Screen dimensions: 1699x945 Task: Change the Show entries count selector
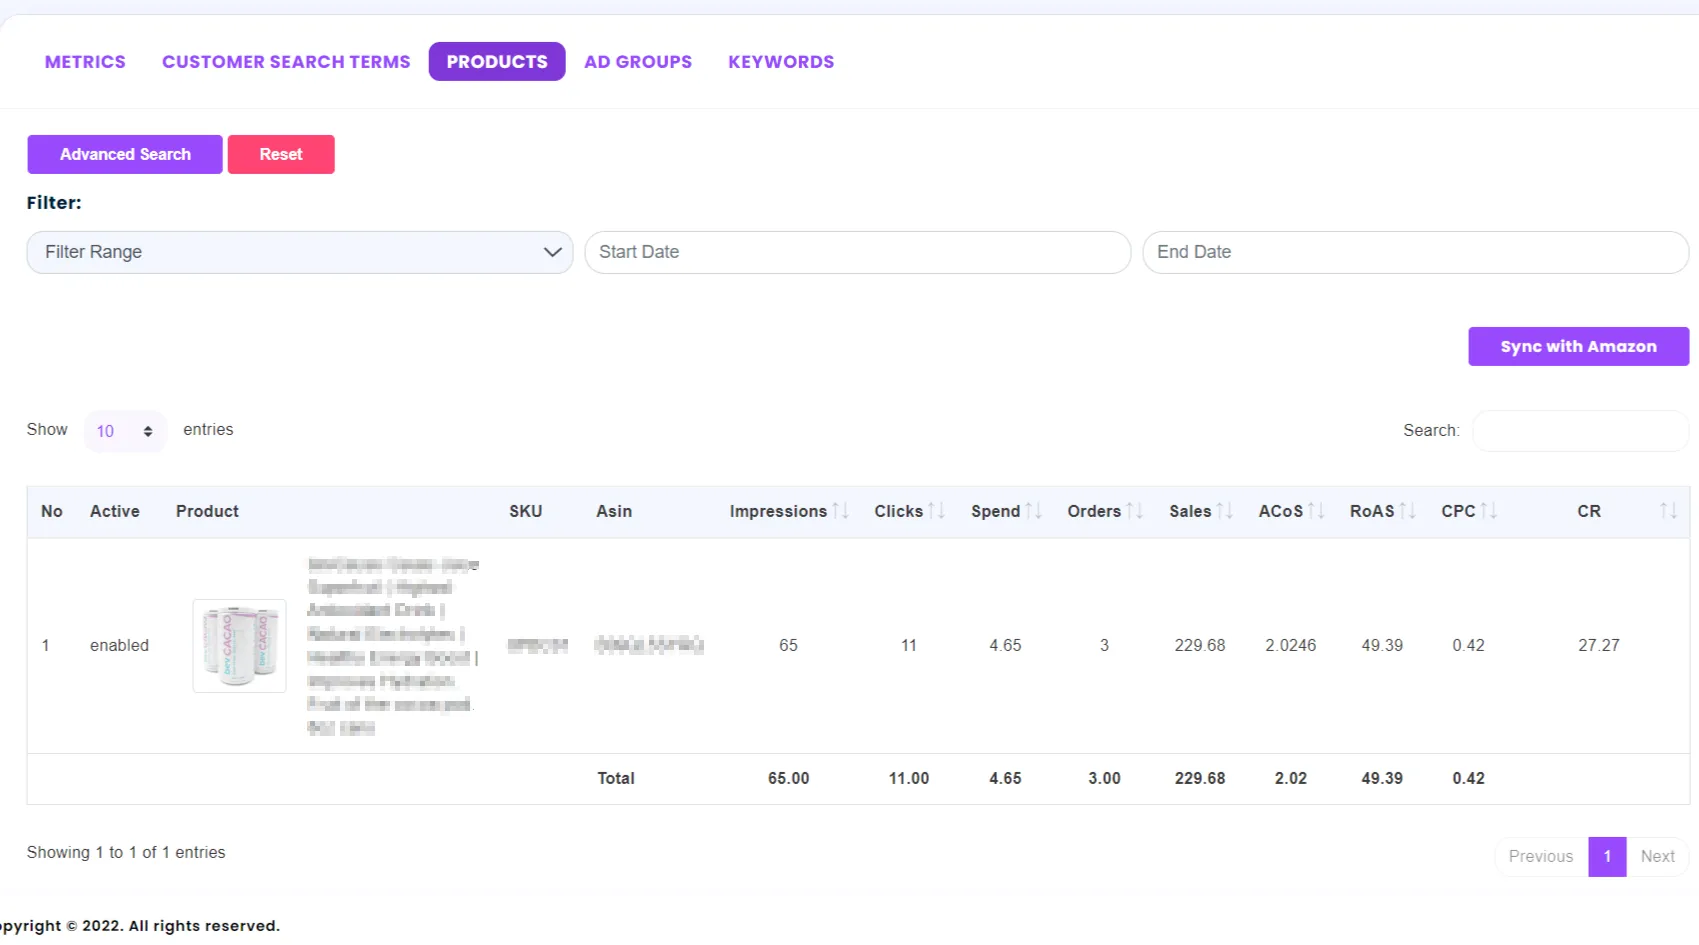click(125, 431)
